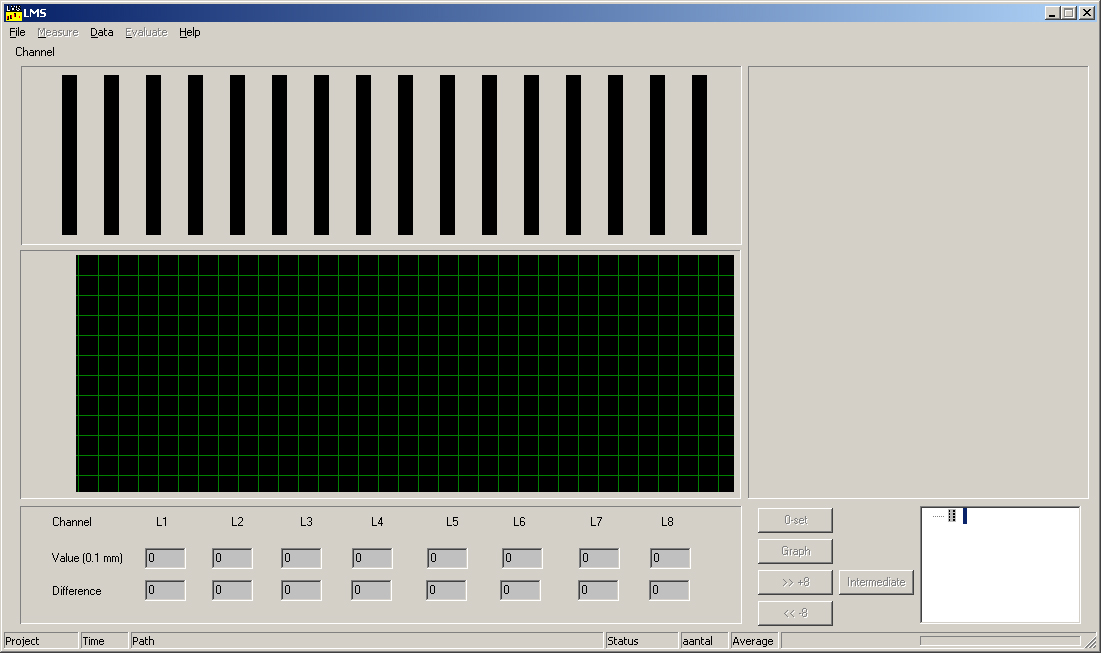This screenshot has width=1101, height=653.
Task: Click the Evaluate menu item
Action: [146, 32]
